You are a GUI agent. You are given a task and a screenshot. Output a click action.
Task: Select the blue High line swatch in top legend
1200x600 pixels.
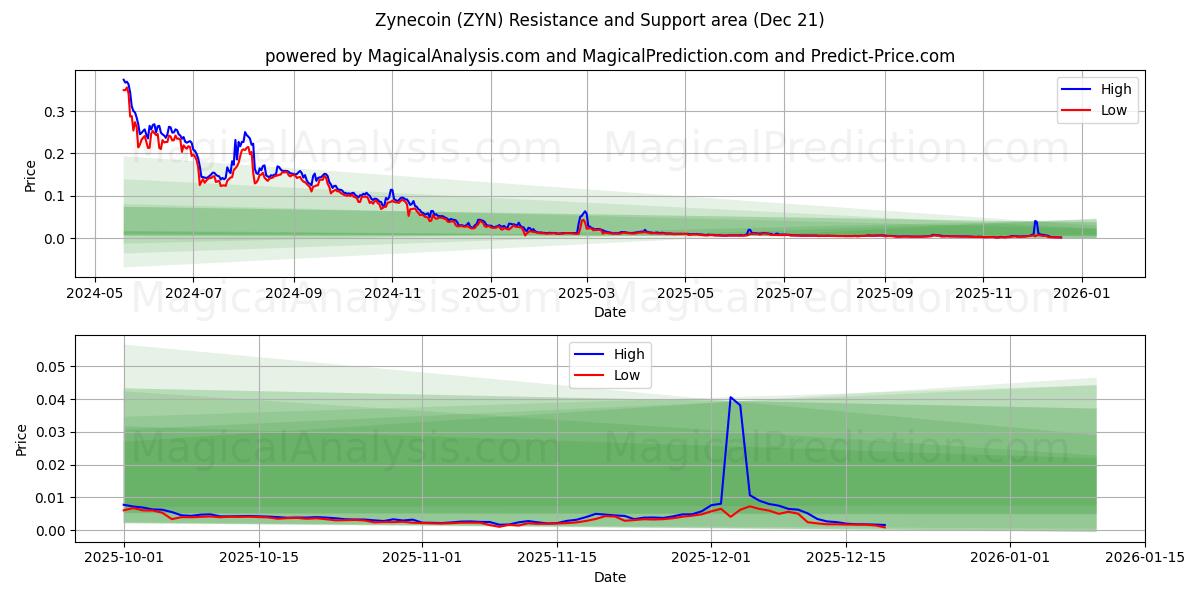pos(1078,89)
